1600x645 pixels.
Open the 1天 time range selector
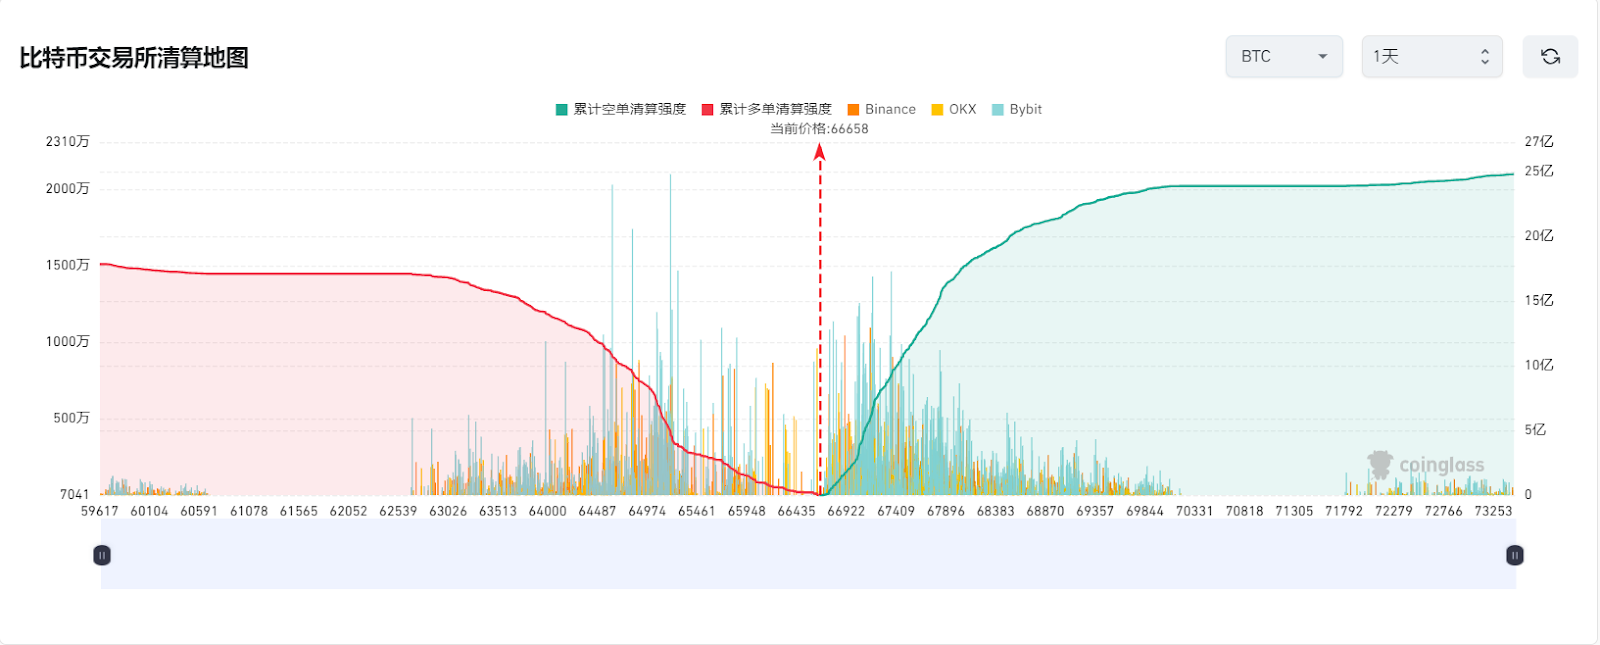(1432, 57)
